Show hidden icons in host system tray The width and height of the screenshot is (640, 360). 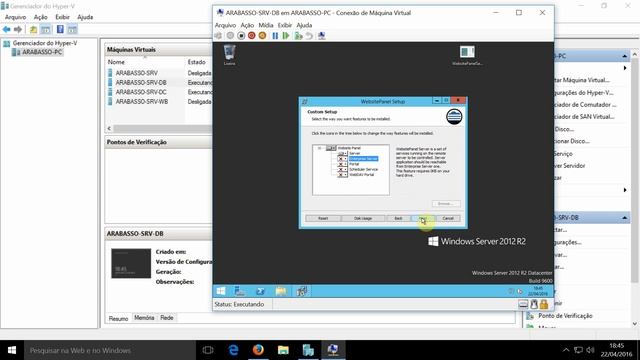pyautogui.click(x=566, y=350)
